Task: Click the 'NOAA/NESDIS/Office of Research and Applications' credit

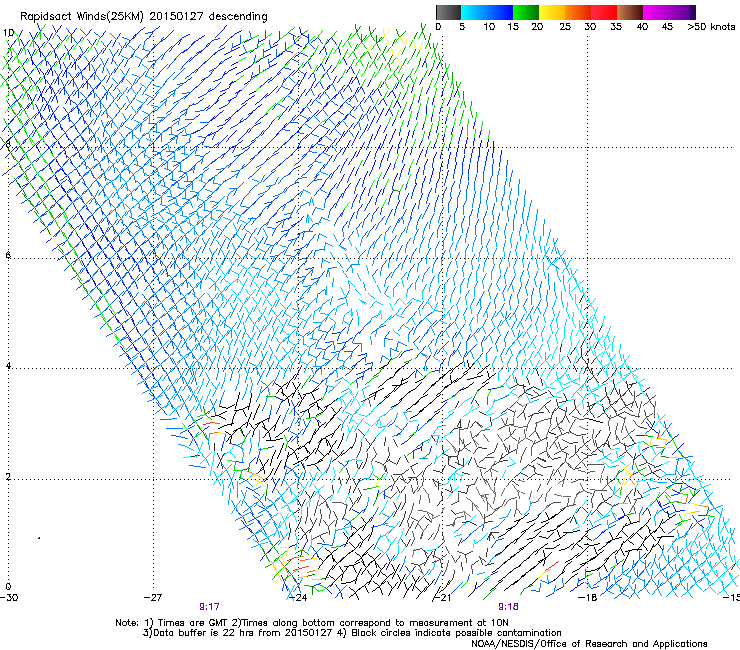Action: point(589,644)
